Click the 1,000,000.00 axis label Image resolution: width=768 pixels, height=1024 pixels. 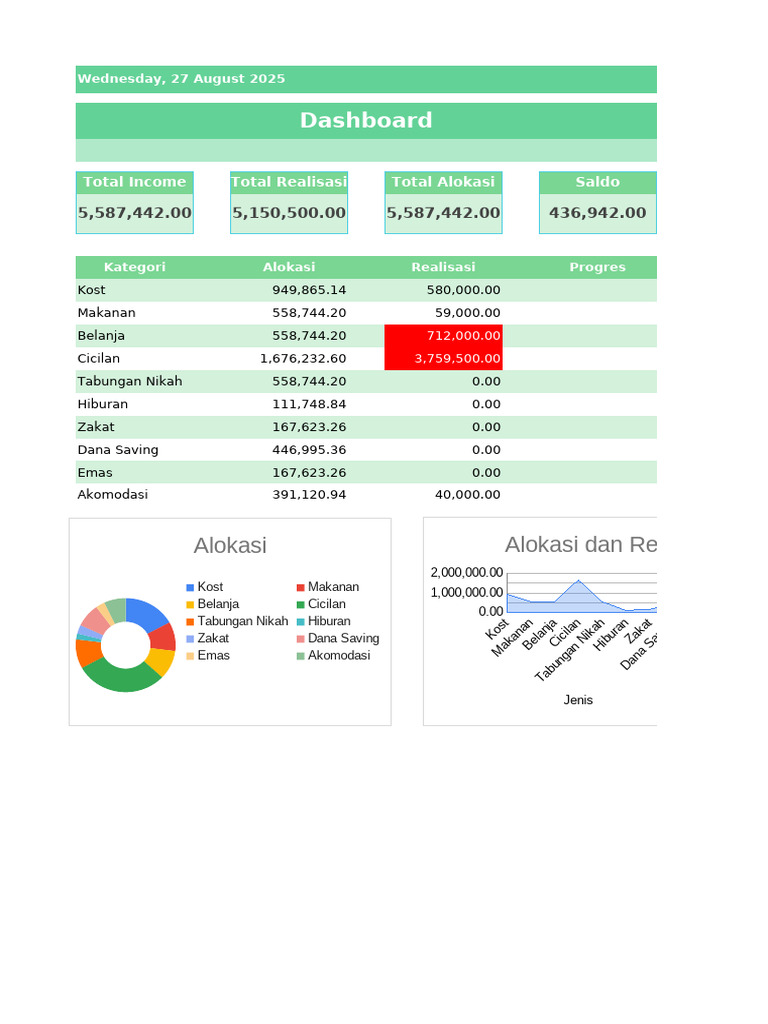[x=466, y=592]
